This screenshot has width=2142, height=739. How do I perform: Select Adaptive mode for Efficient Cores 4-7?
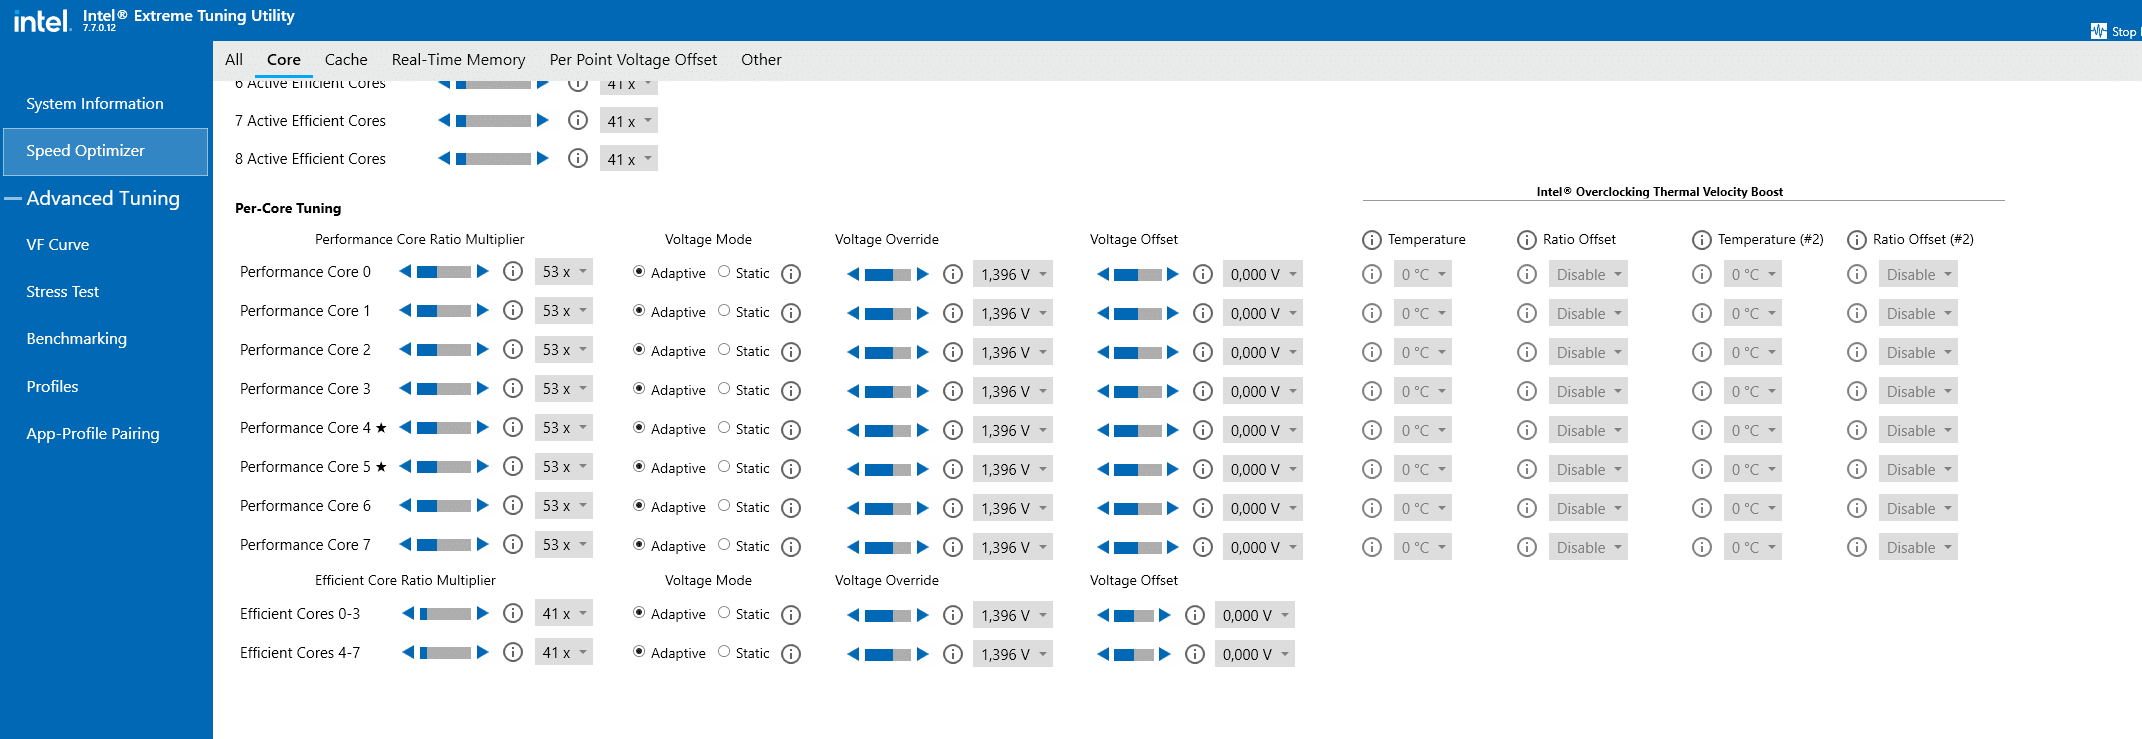click(639, 652)
